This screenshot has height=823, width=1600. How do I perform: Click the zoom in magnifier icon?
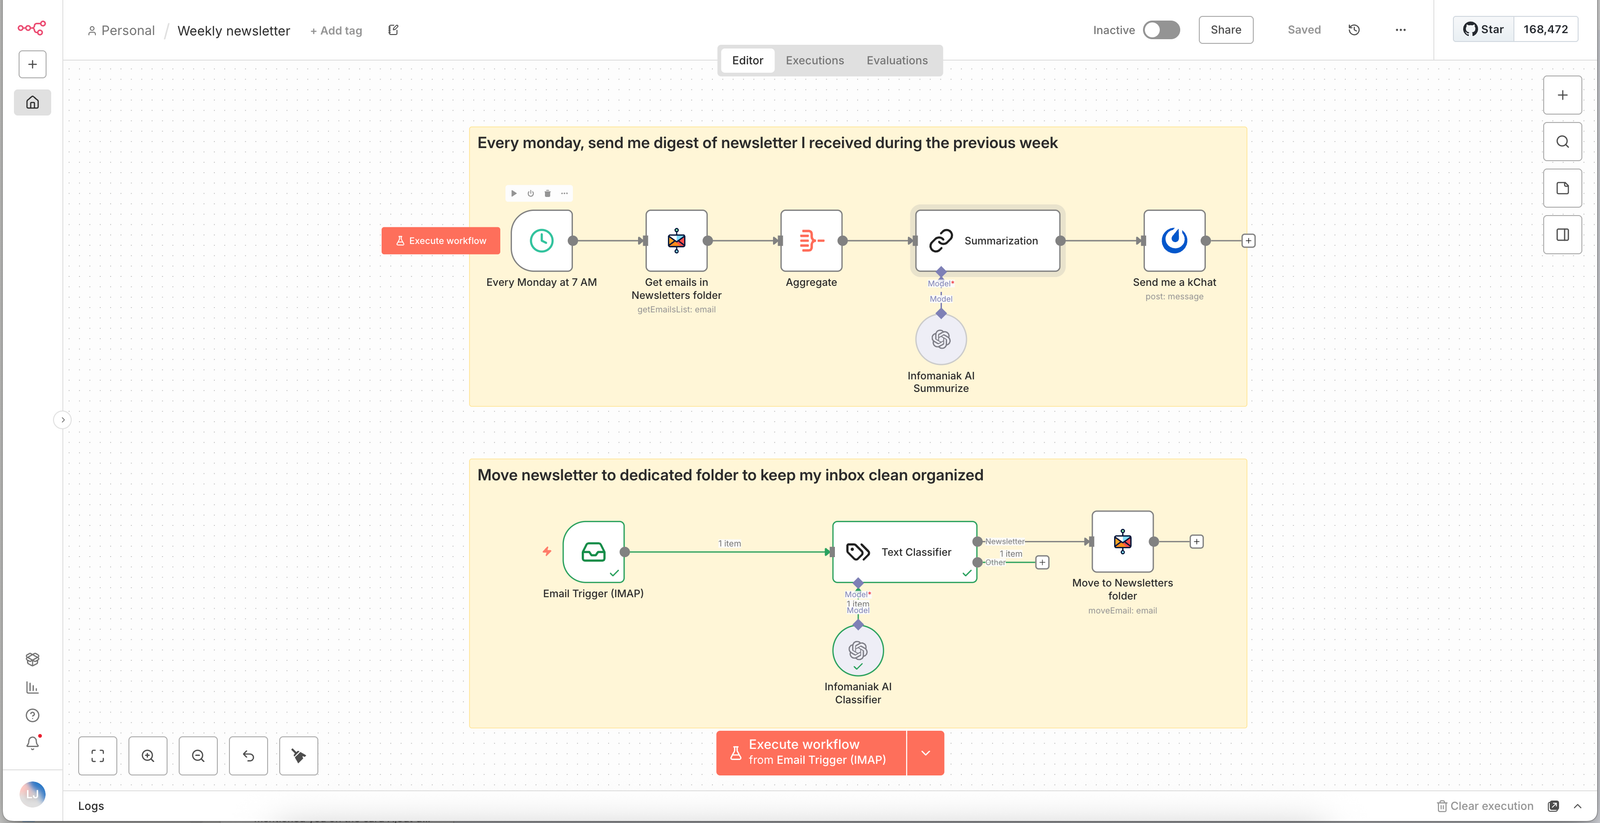pyautogui.click(x=148, y=756)
